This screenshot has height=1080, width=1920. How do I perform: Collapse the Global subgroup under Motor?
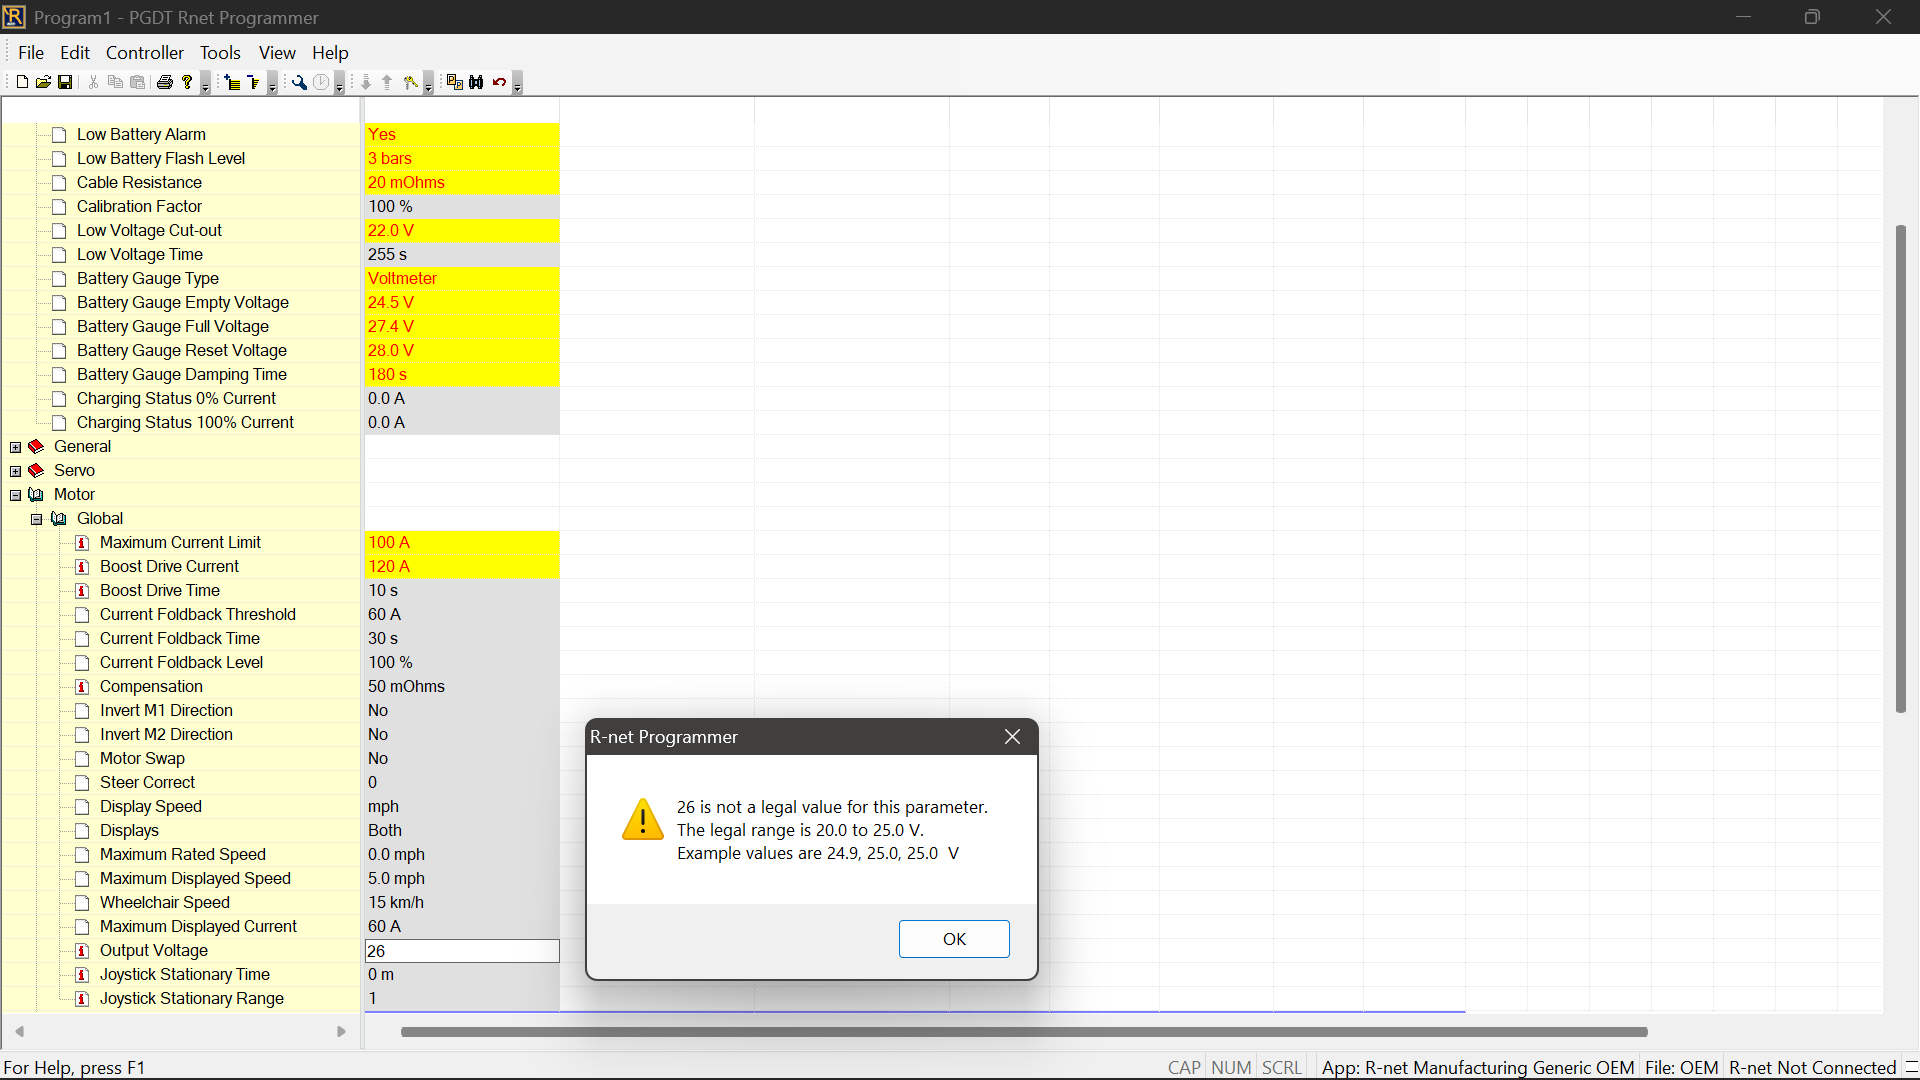37,519
